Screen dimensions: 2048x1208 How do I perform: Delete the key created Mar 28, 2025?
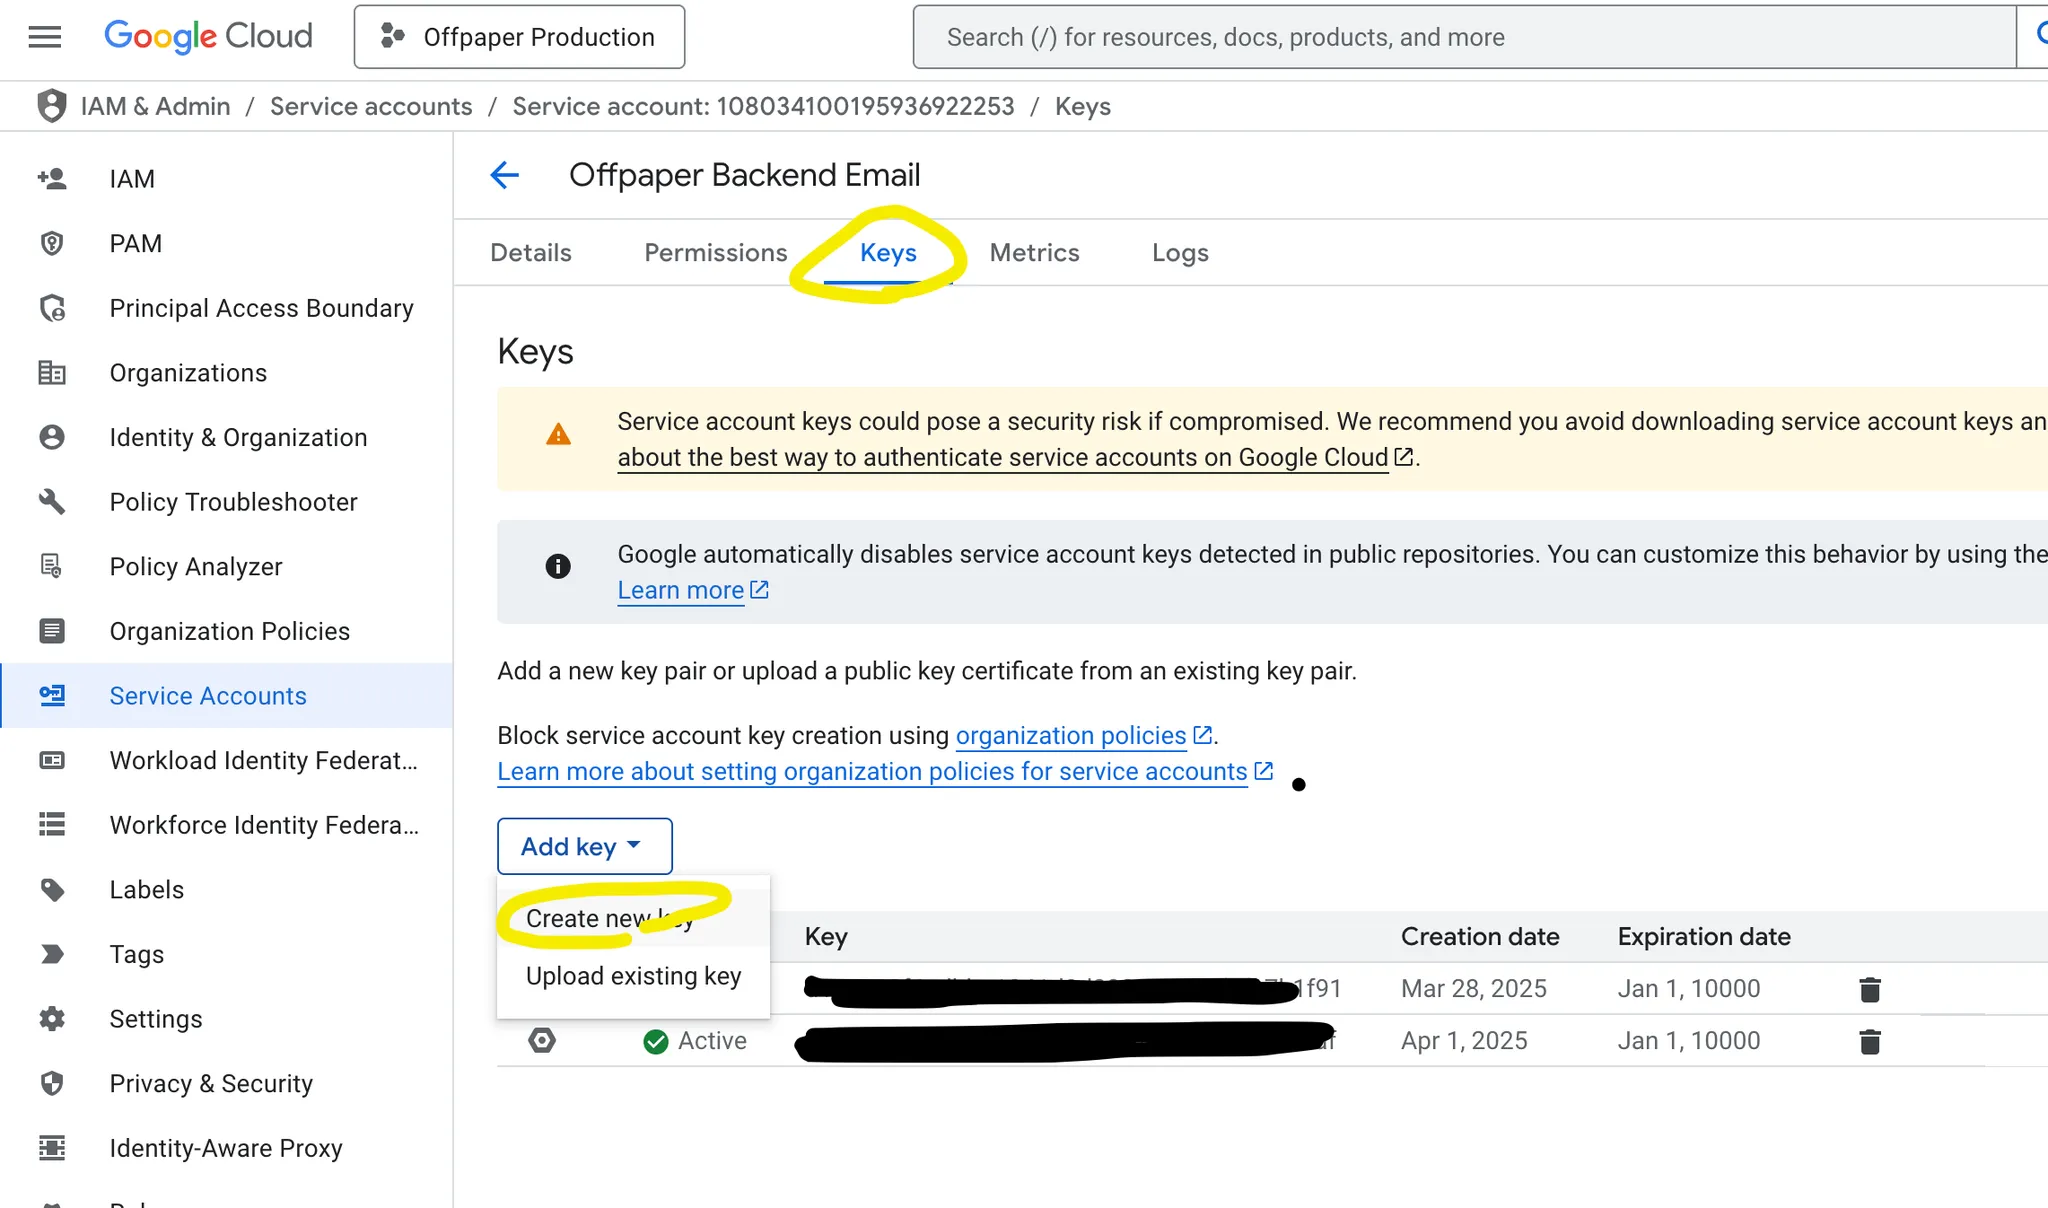(1869, 989)
